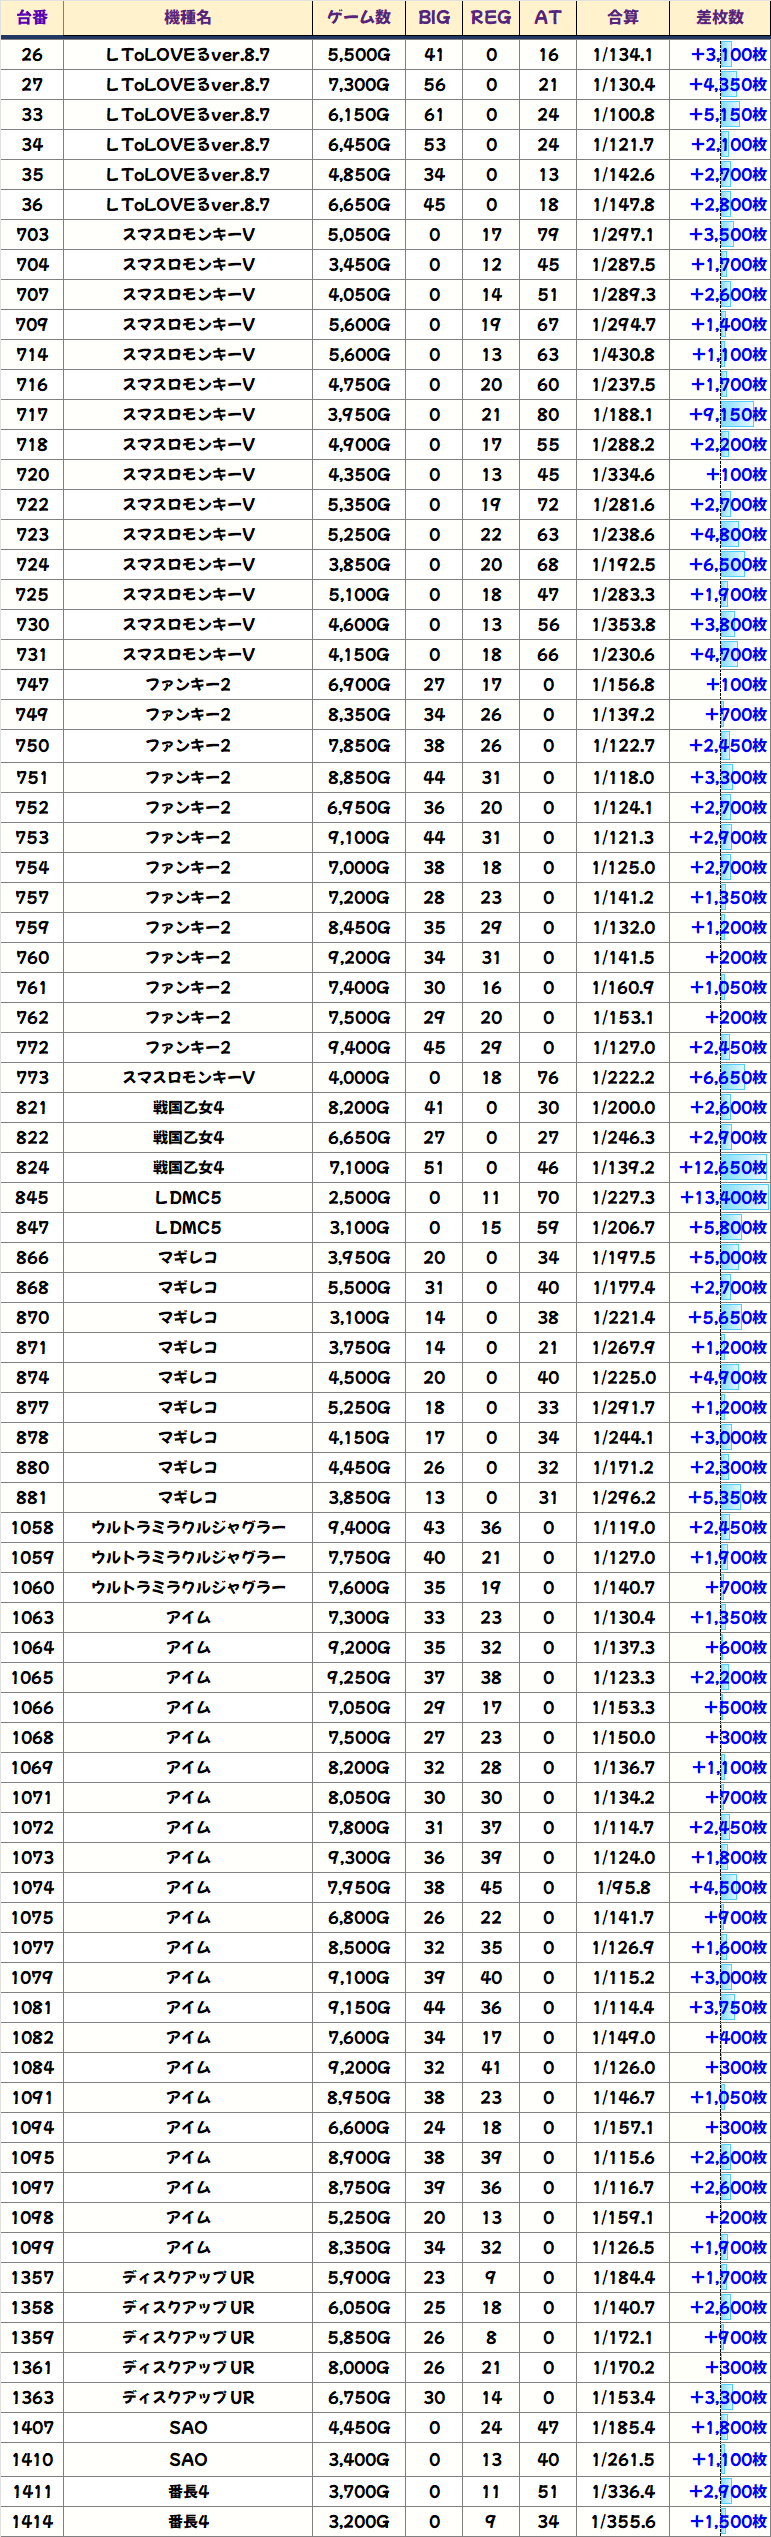Select machine number 747
Screen dimensions: 771x2537
[x=32, y=685]
